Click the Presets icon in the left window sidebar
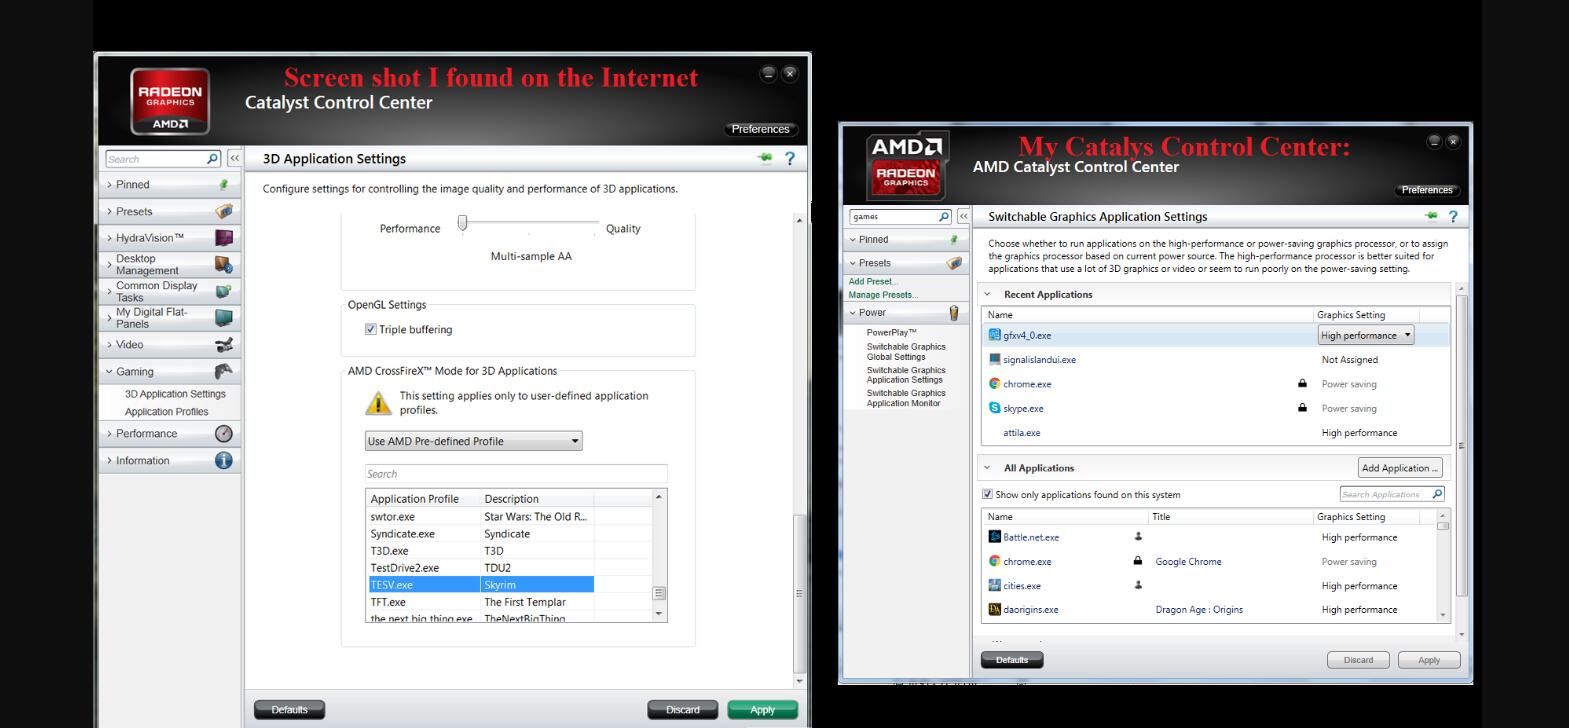Image resolution: width=1569 pixels, height=728 pixels. [224, 211]
